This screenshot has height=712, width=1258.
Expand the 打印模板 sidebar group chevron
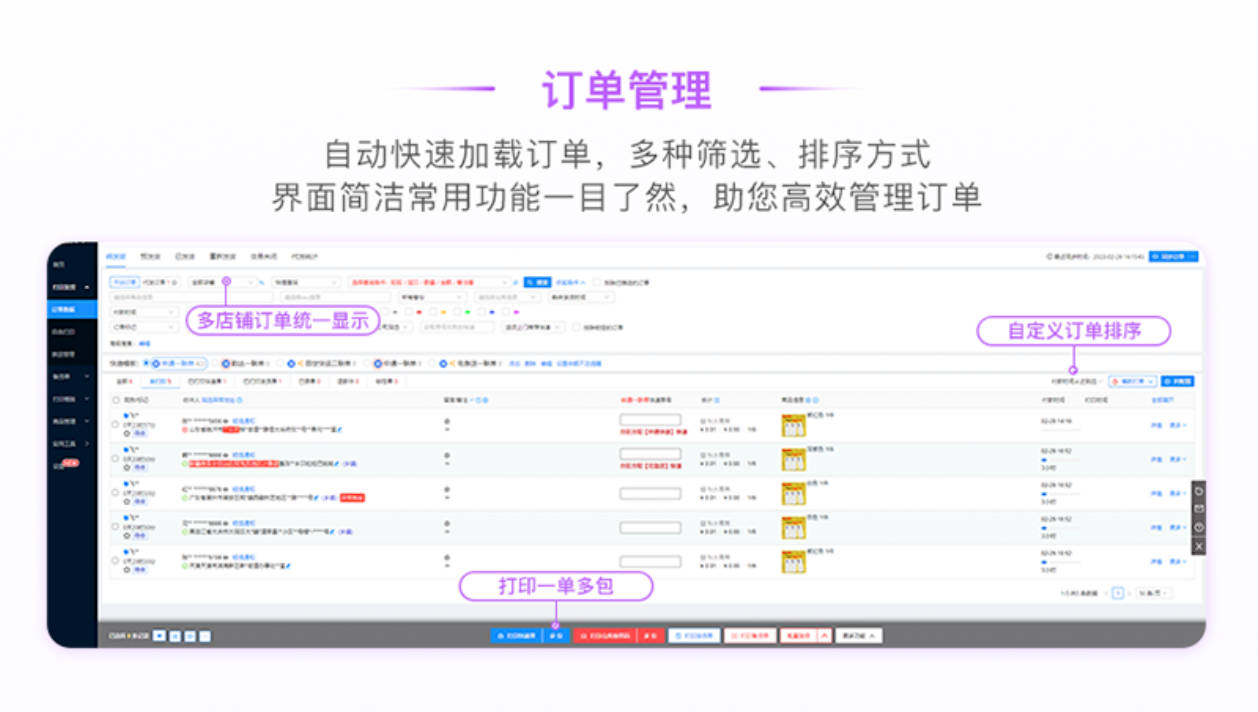[87, 399]
